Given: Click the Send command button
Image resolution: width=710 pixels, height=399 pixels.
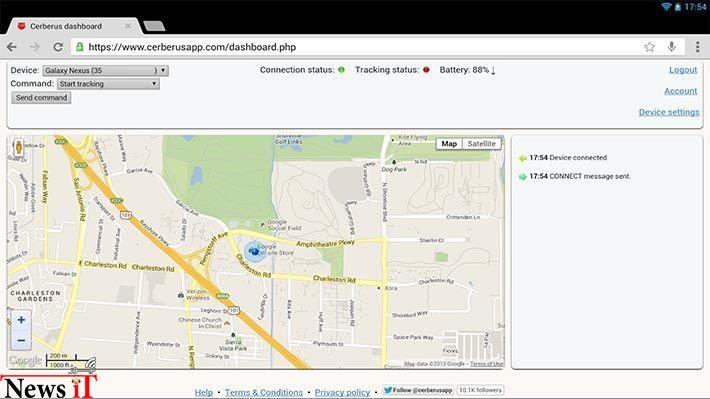Looking at the screenshot, I should click(x=41, y=98).
